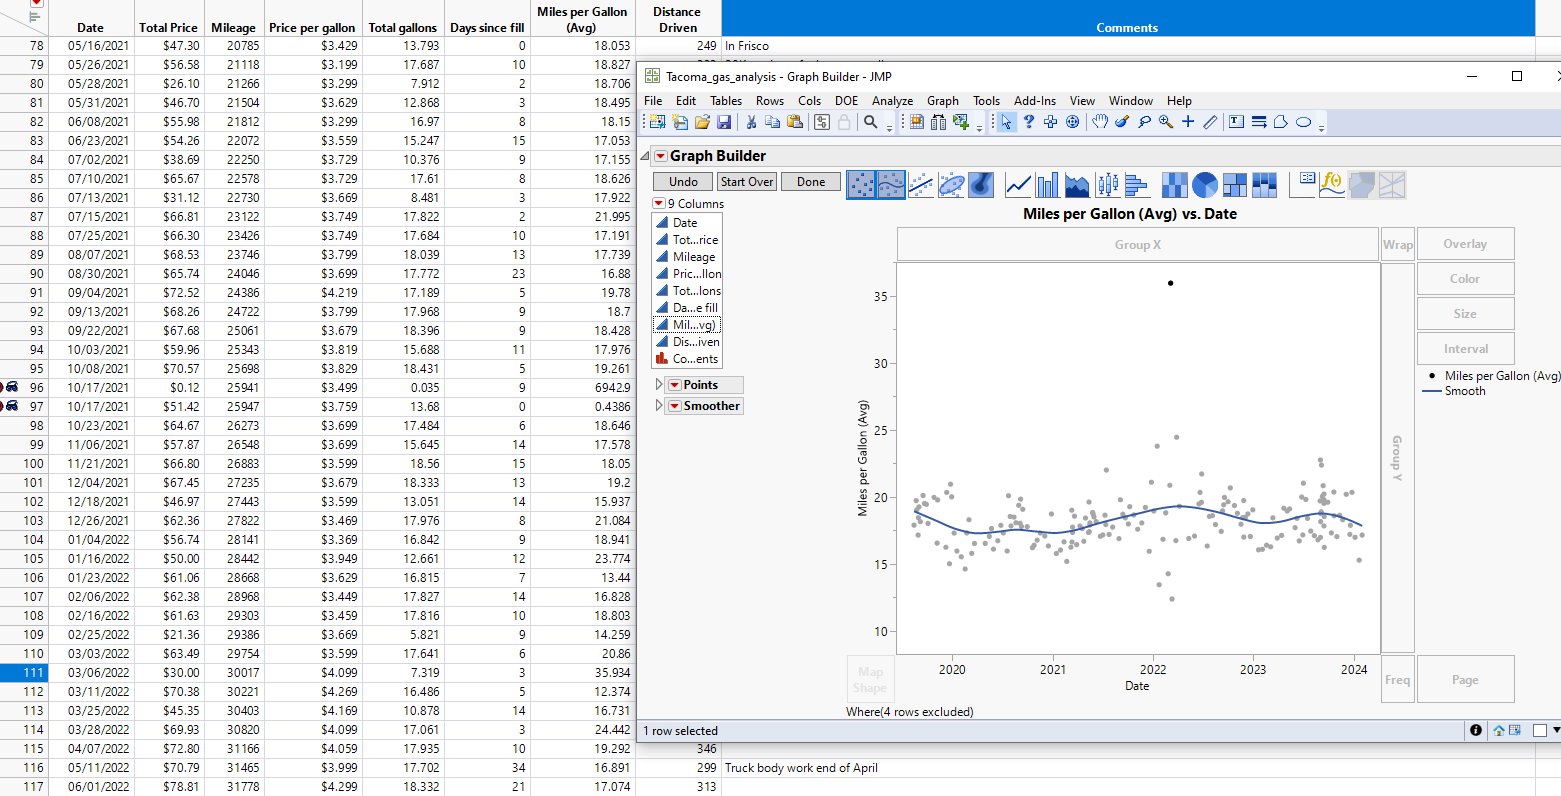Choose the Histogram element icon

click(x=1136, y=185)
